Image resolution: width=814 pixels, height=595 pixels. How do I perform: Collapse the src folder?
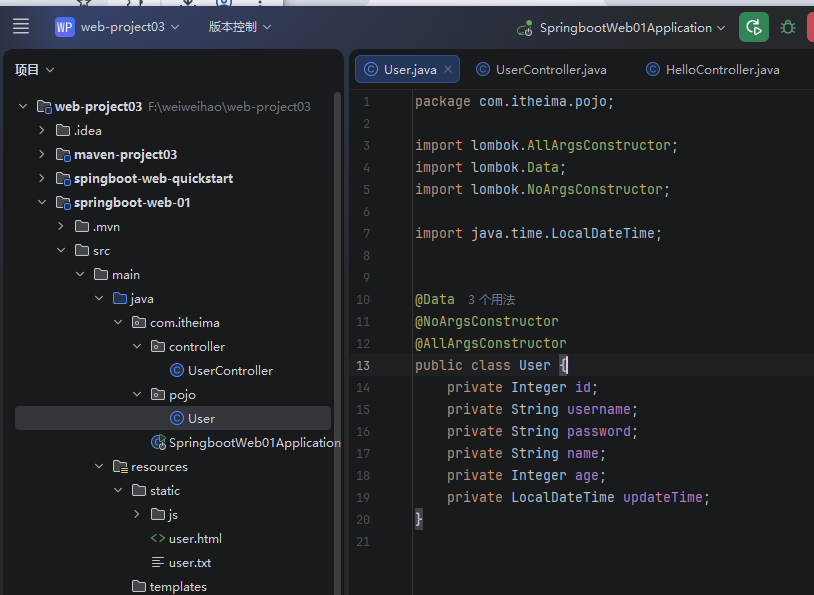tap(61, 250)
